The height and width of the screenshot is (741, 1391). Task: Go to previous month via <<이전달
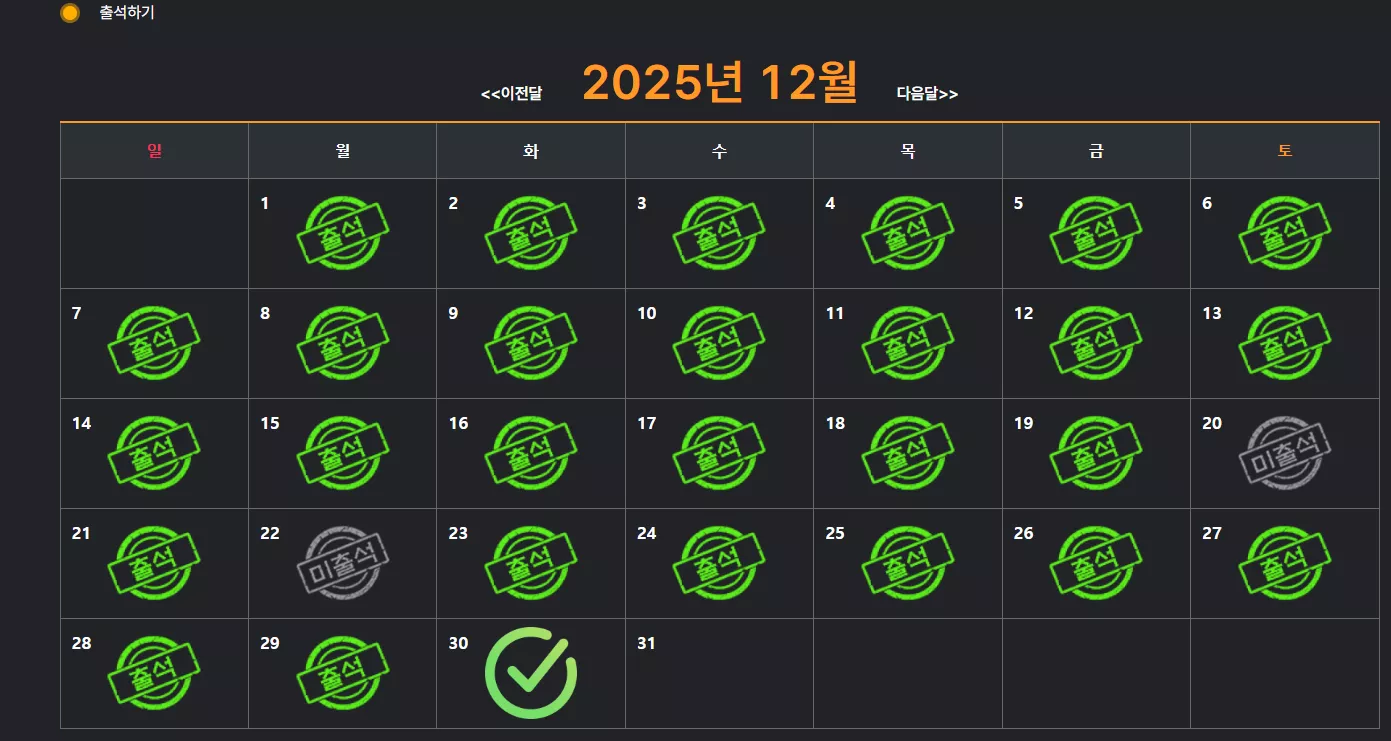pos(511,94)
